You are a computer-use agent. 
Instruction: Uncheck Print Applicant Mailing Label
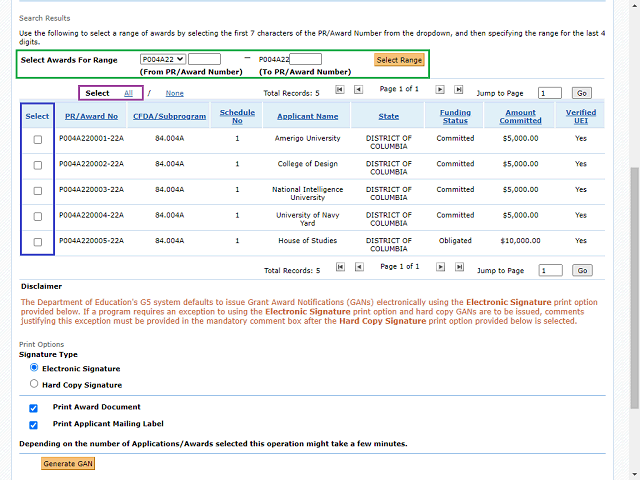tap(34, 424)
